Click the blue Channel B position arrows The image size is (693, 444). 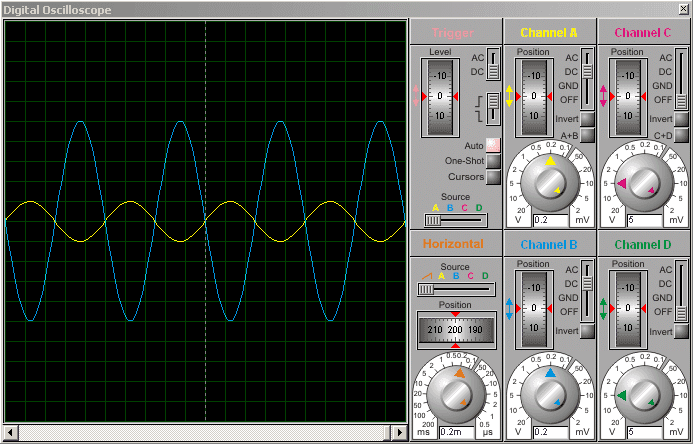tap(509, 308)
